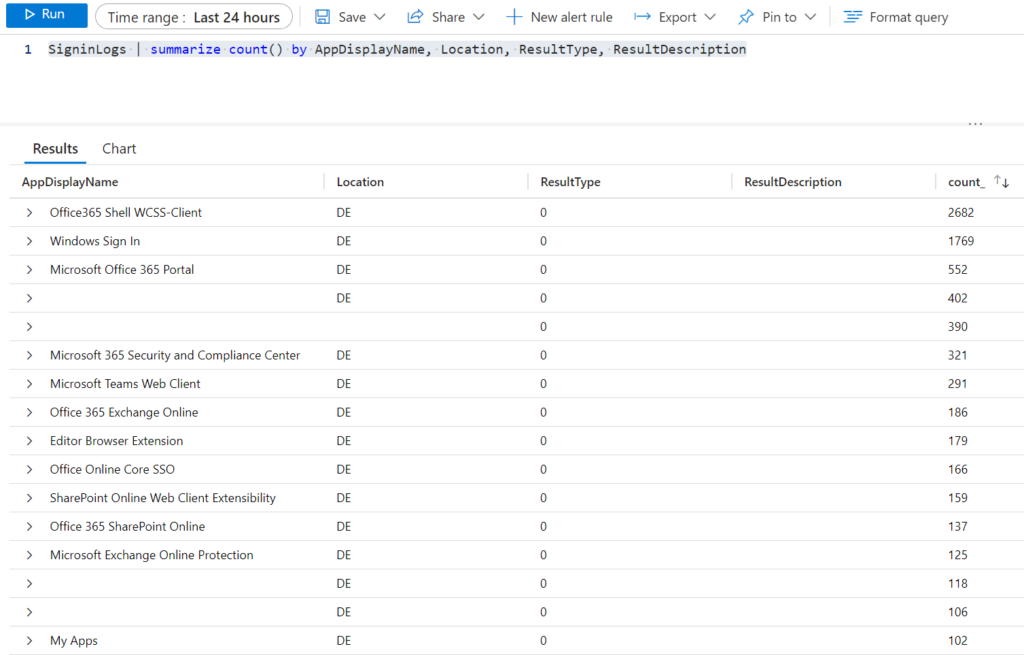The height and width of the screenshot is (655, 1024).
Task: Select the Results tab
Action: [55, 148]
